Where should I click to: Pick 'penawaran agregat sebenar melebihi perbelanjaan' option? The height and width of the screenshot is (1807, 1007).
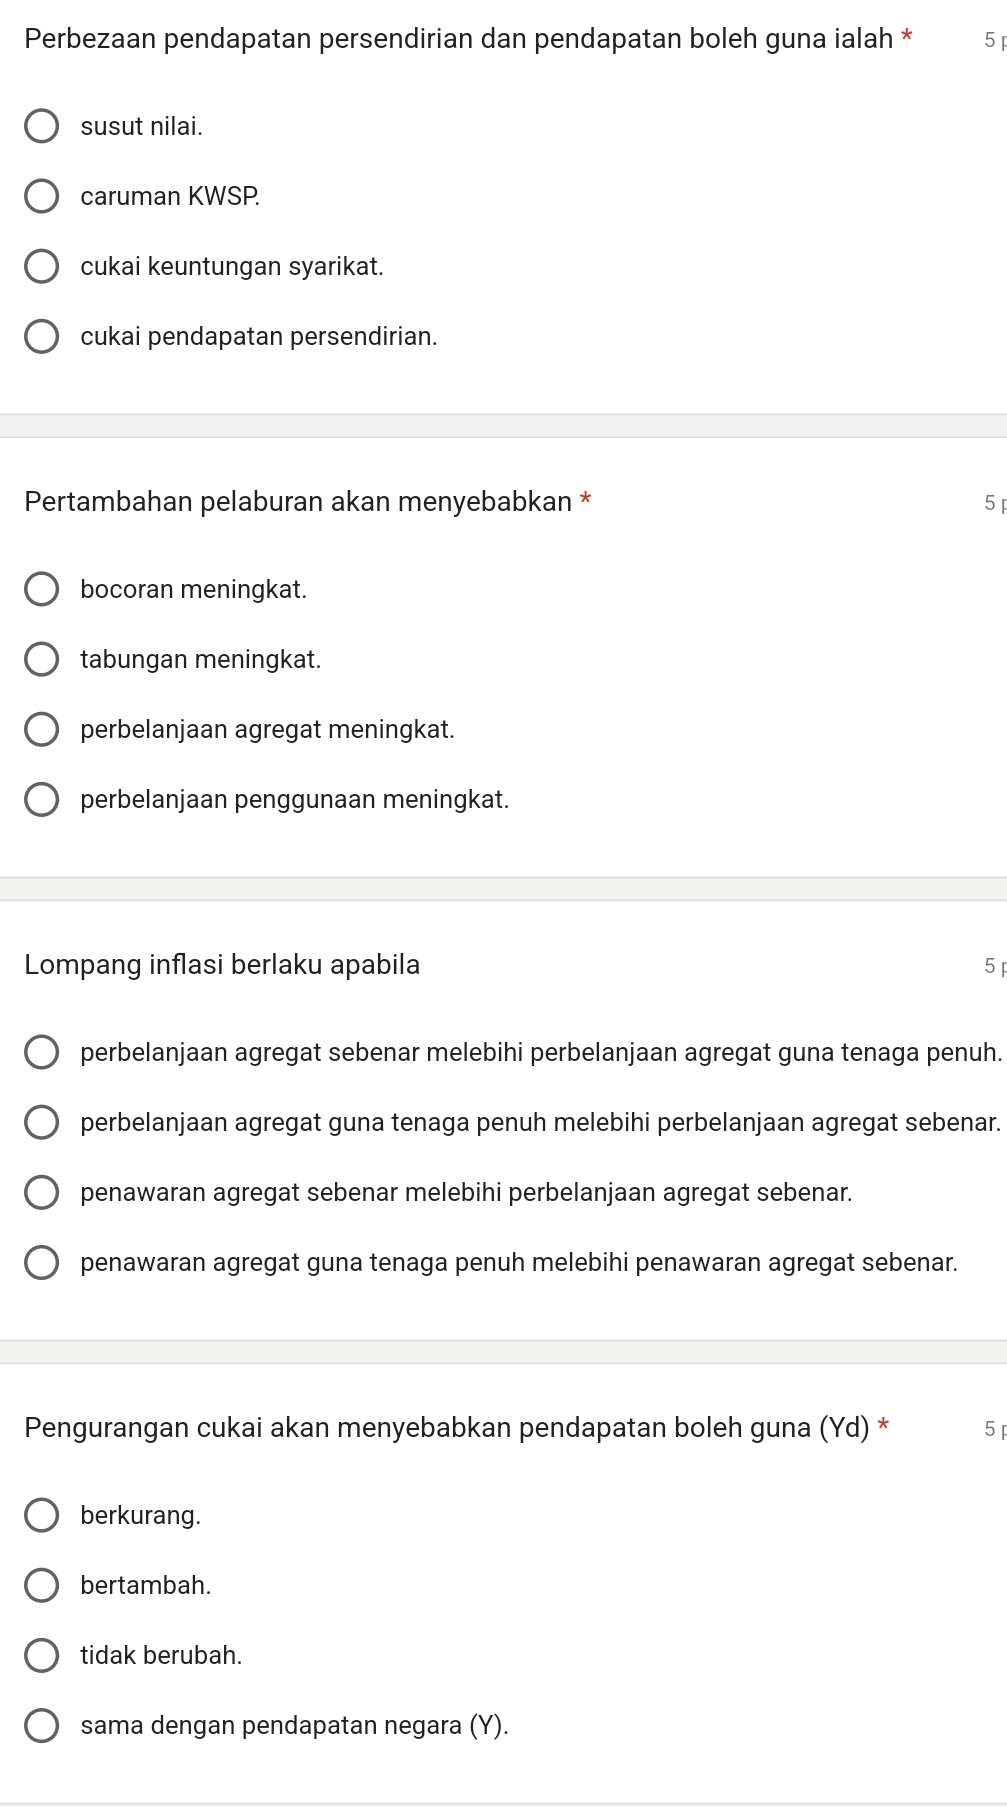point(41,1193)
